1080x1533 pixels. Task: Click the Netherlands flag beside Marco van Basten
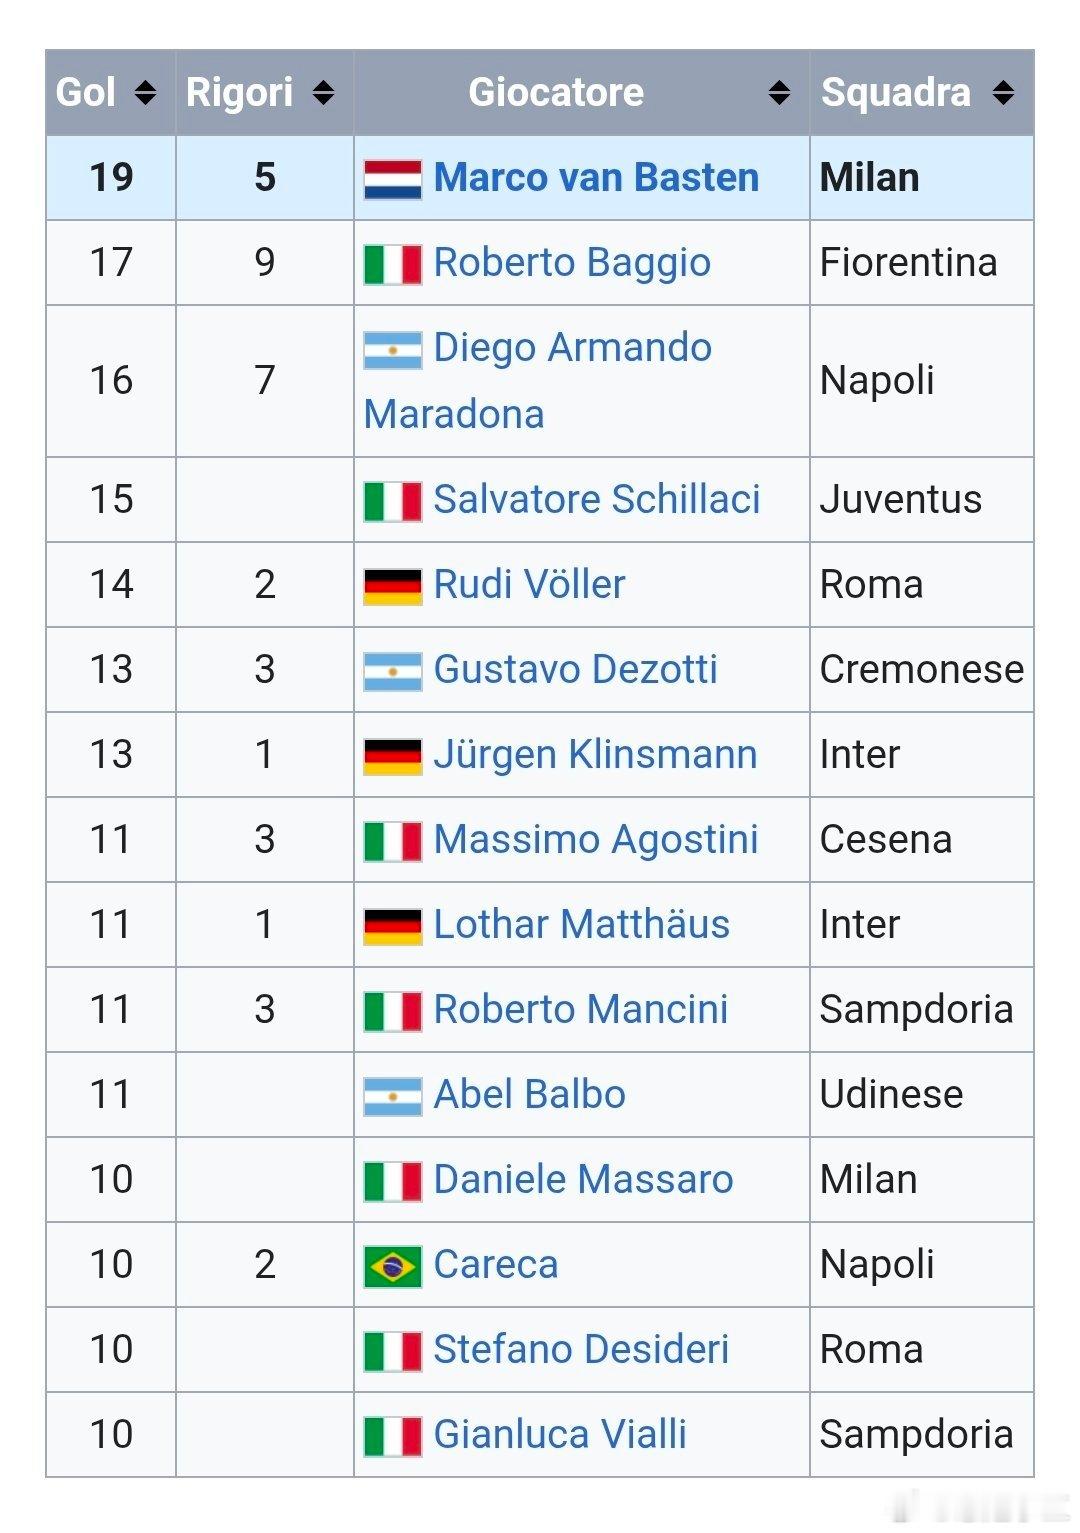click(392, 180)
